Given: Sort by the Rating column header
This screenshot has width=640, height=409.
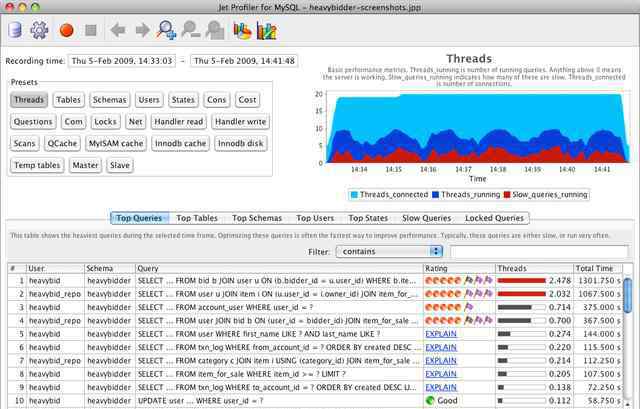Looking at the screenshot, I should (x=459, y=269).
